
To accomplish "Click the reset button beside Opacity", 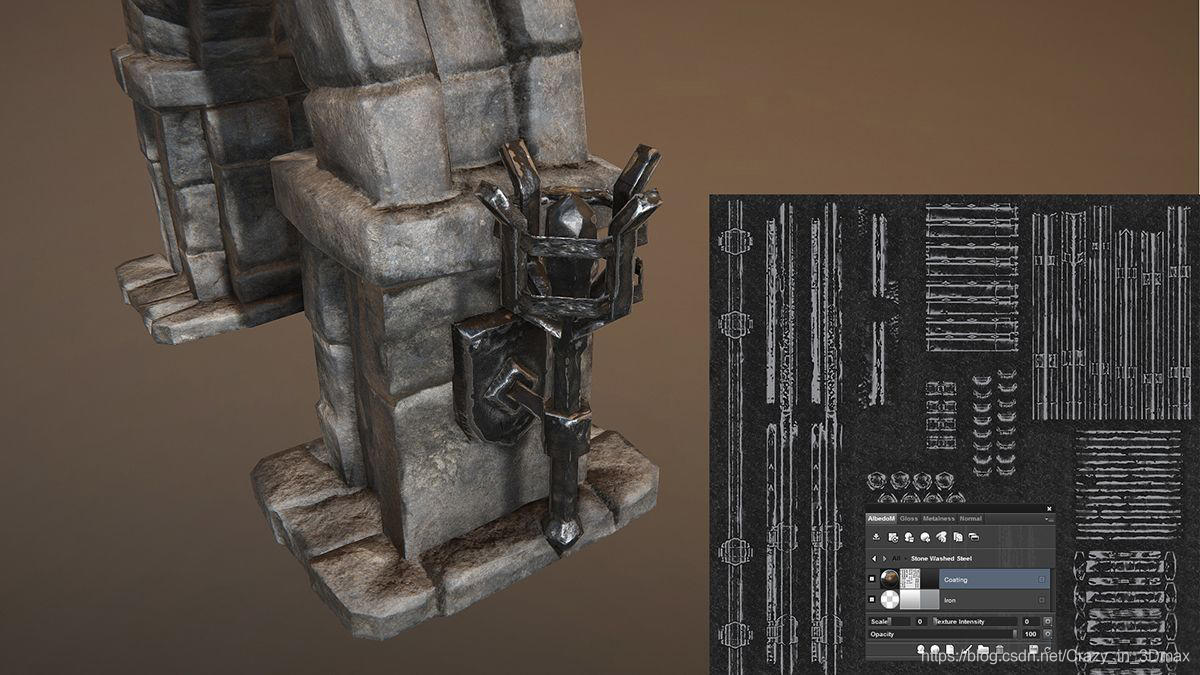I will tap(1047, 634).
